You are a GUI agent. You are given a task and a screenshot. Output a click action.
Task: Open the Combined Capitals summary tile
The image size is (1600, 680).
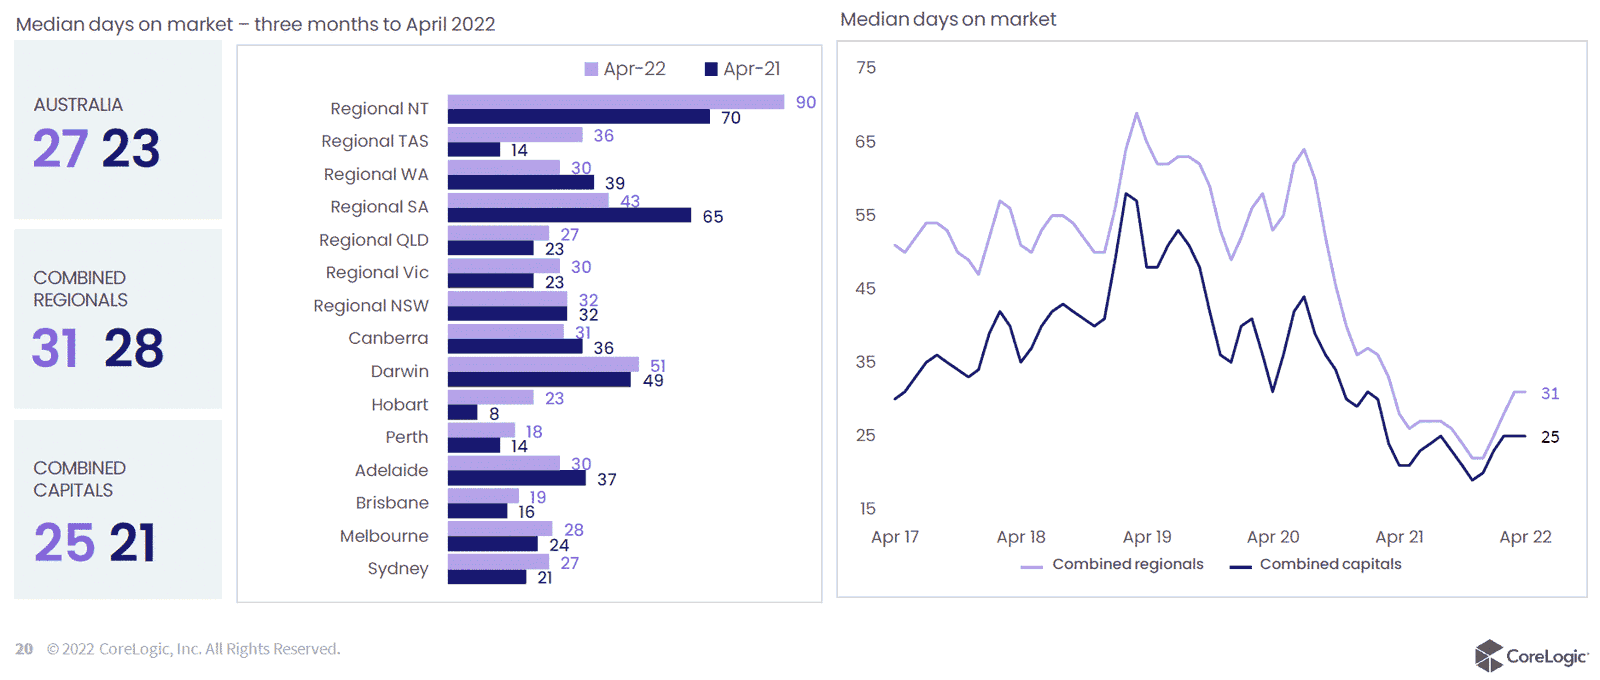(118, 509)
